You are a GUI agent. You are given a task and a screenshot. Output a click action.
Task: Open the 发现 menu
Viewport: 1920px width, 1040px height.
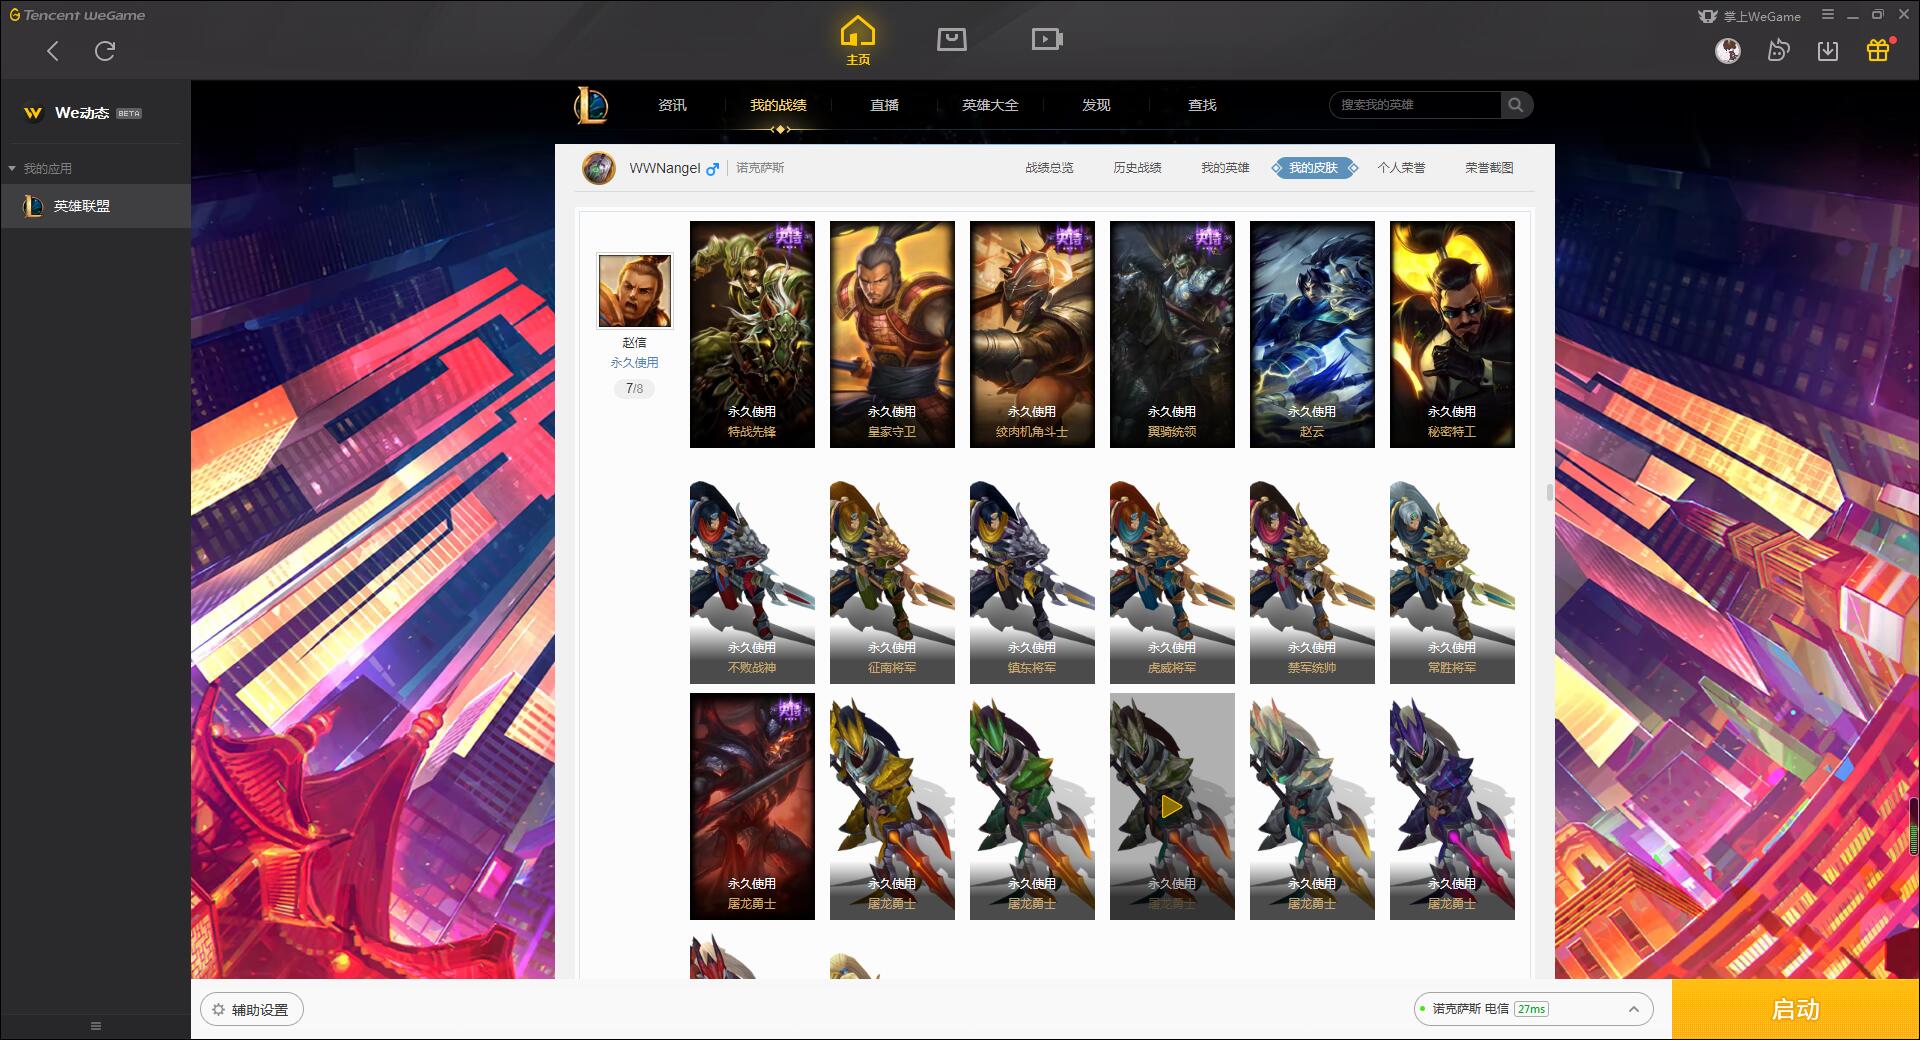(1096, 105)
